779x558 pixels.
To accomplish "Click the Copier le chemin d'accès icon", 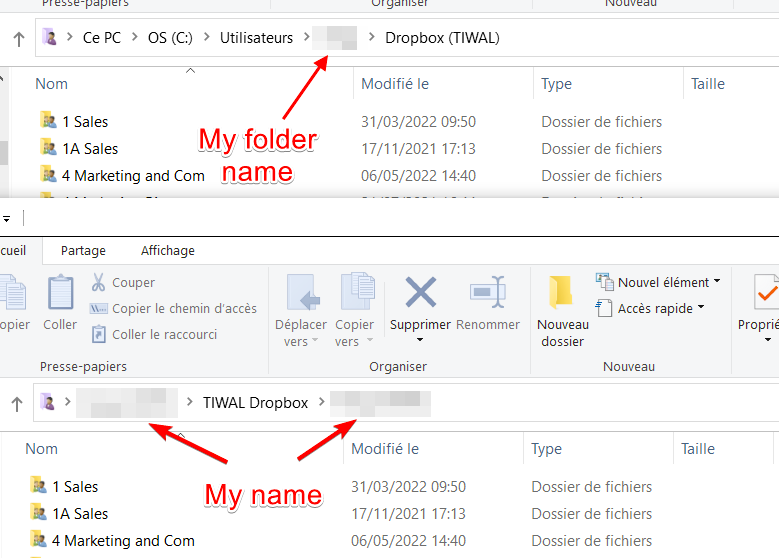I will pos(98,309).
